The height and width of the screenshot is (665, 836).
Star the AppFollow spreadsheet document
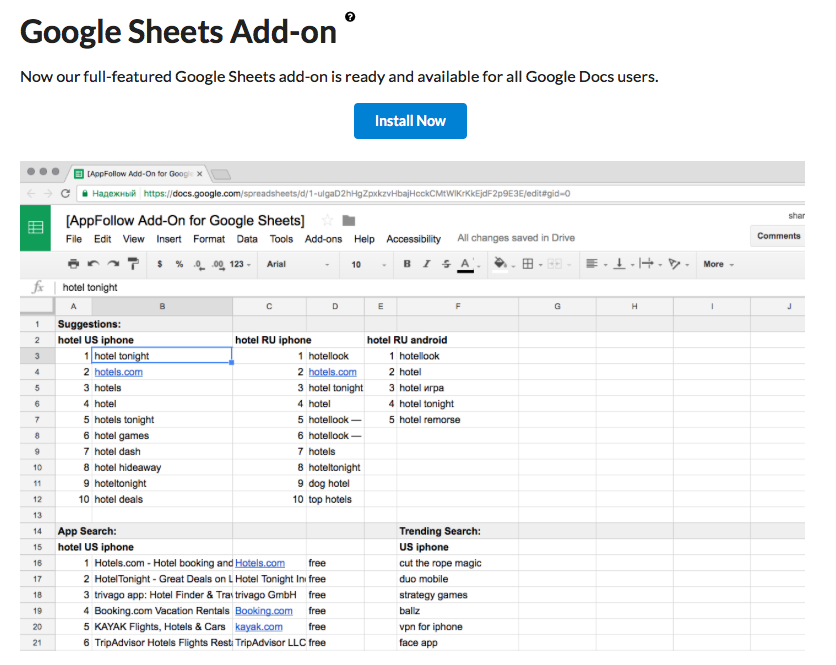click(327, 220)
